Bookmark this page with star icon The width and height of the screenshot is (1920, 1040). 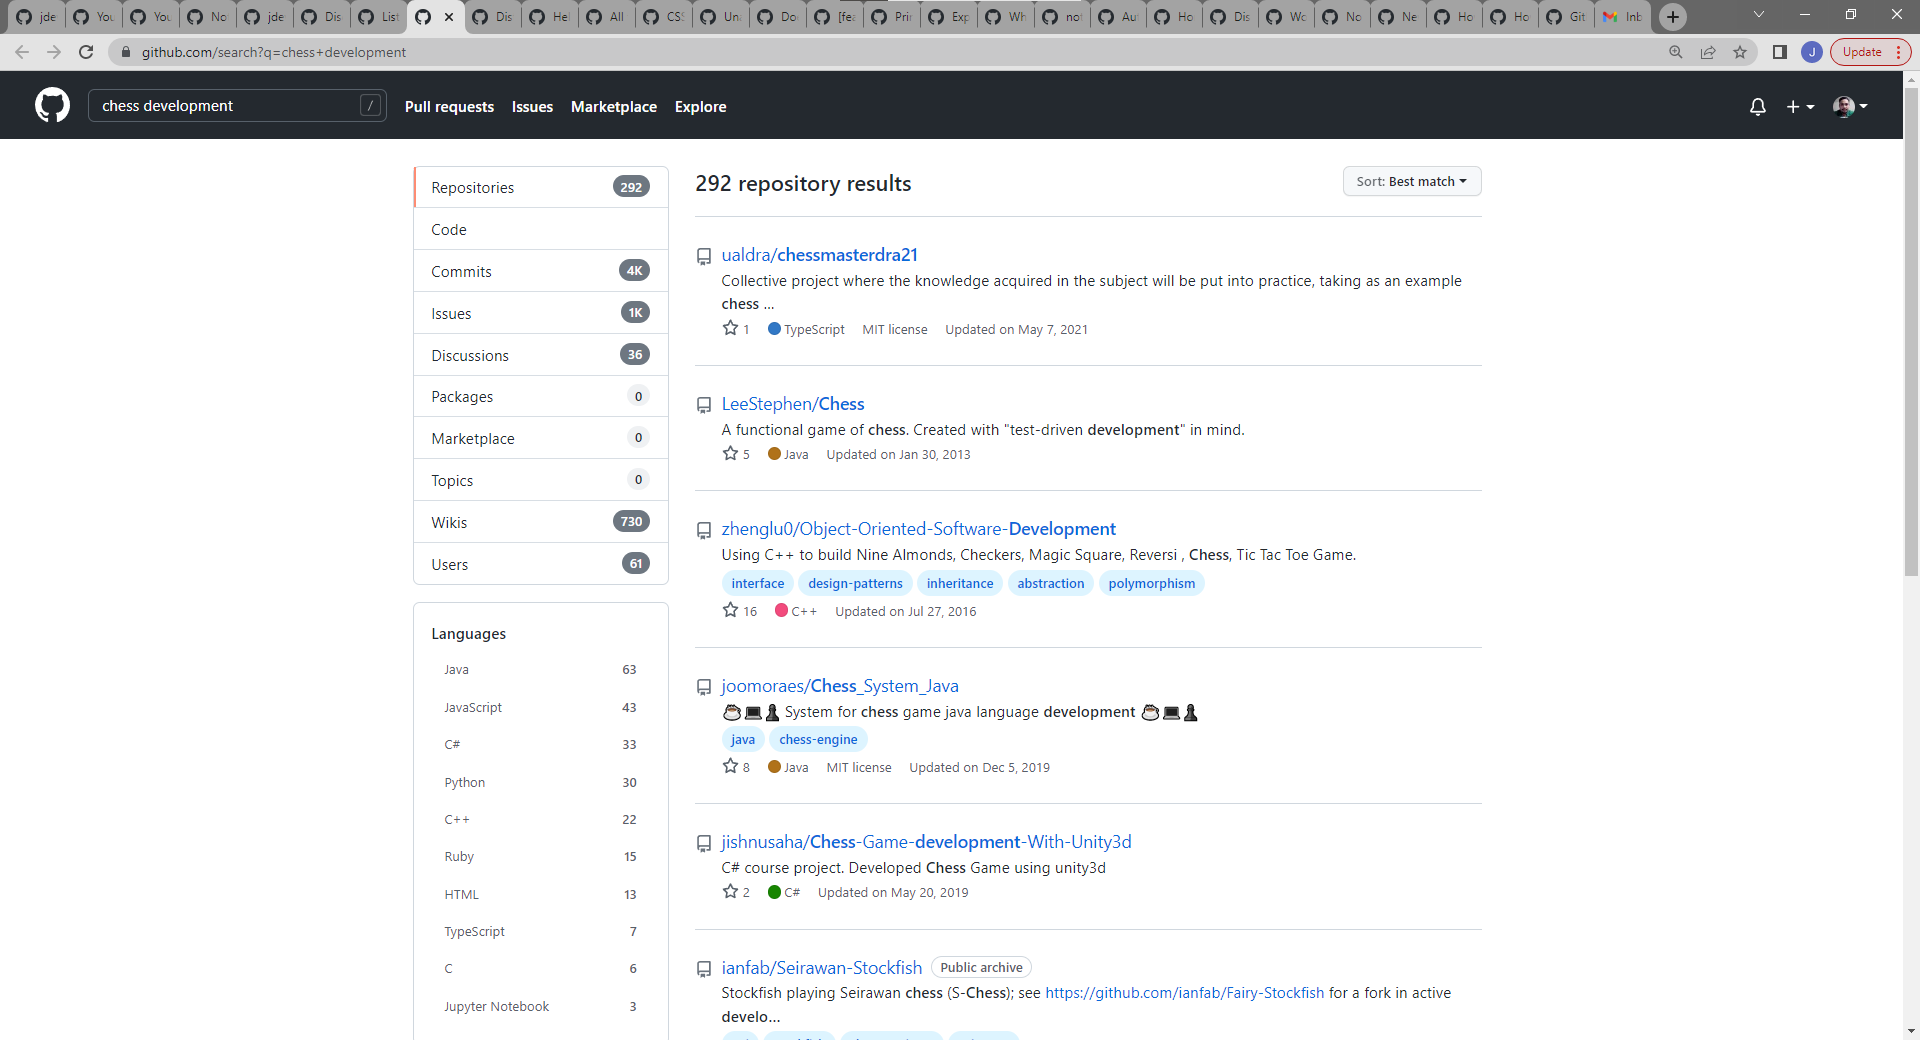tap(1740, 52)
